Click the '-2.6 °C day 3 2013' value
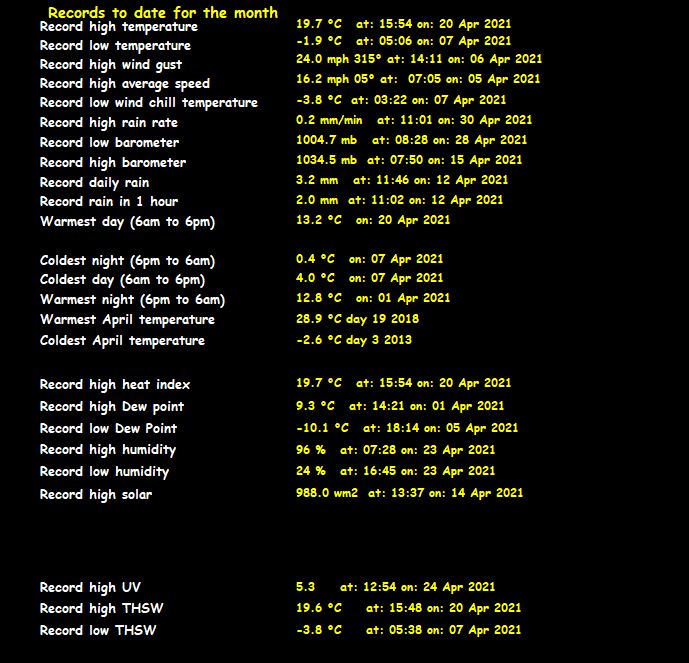 (354, 341)
